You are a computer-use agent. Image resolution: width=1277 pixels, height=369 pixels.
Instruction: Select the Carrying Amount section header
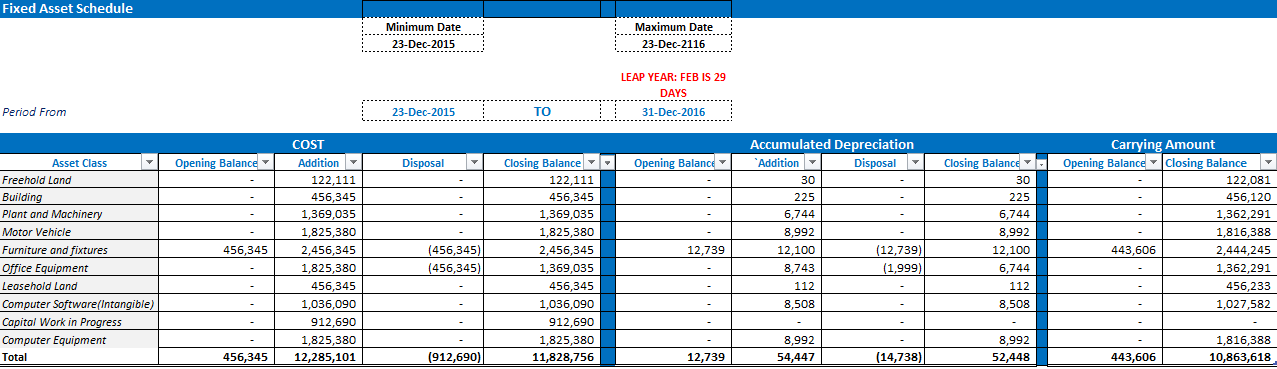point(1163,144)
